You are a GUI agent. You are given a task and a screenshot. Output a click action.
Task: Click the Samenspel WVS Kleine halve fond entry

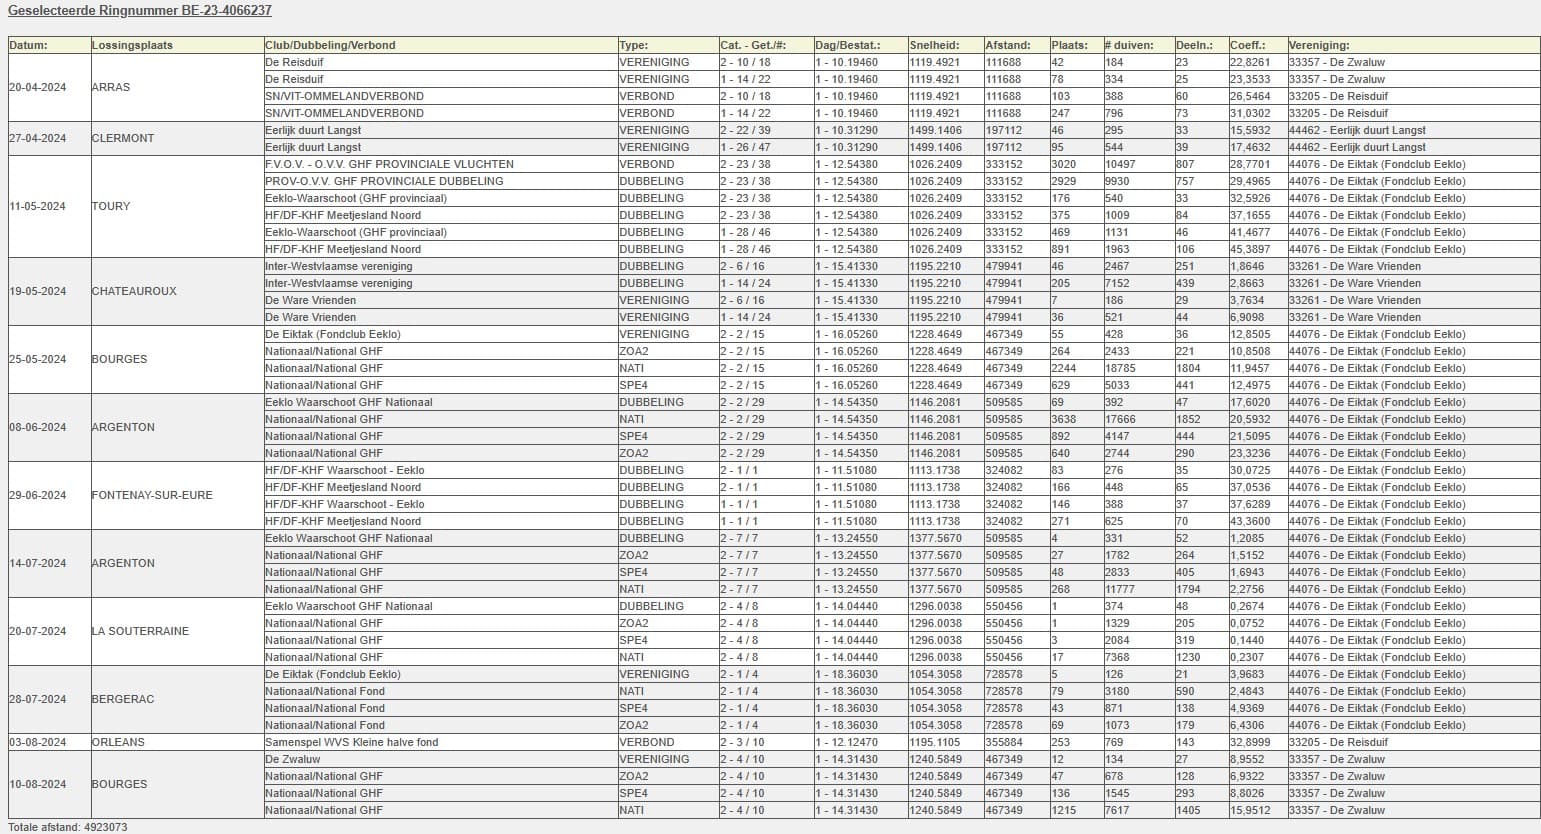[x=351, y=742]
